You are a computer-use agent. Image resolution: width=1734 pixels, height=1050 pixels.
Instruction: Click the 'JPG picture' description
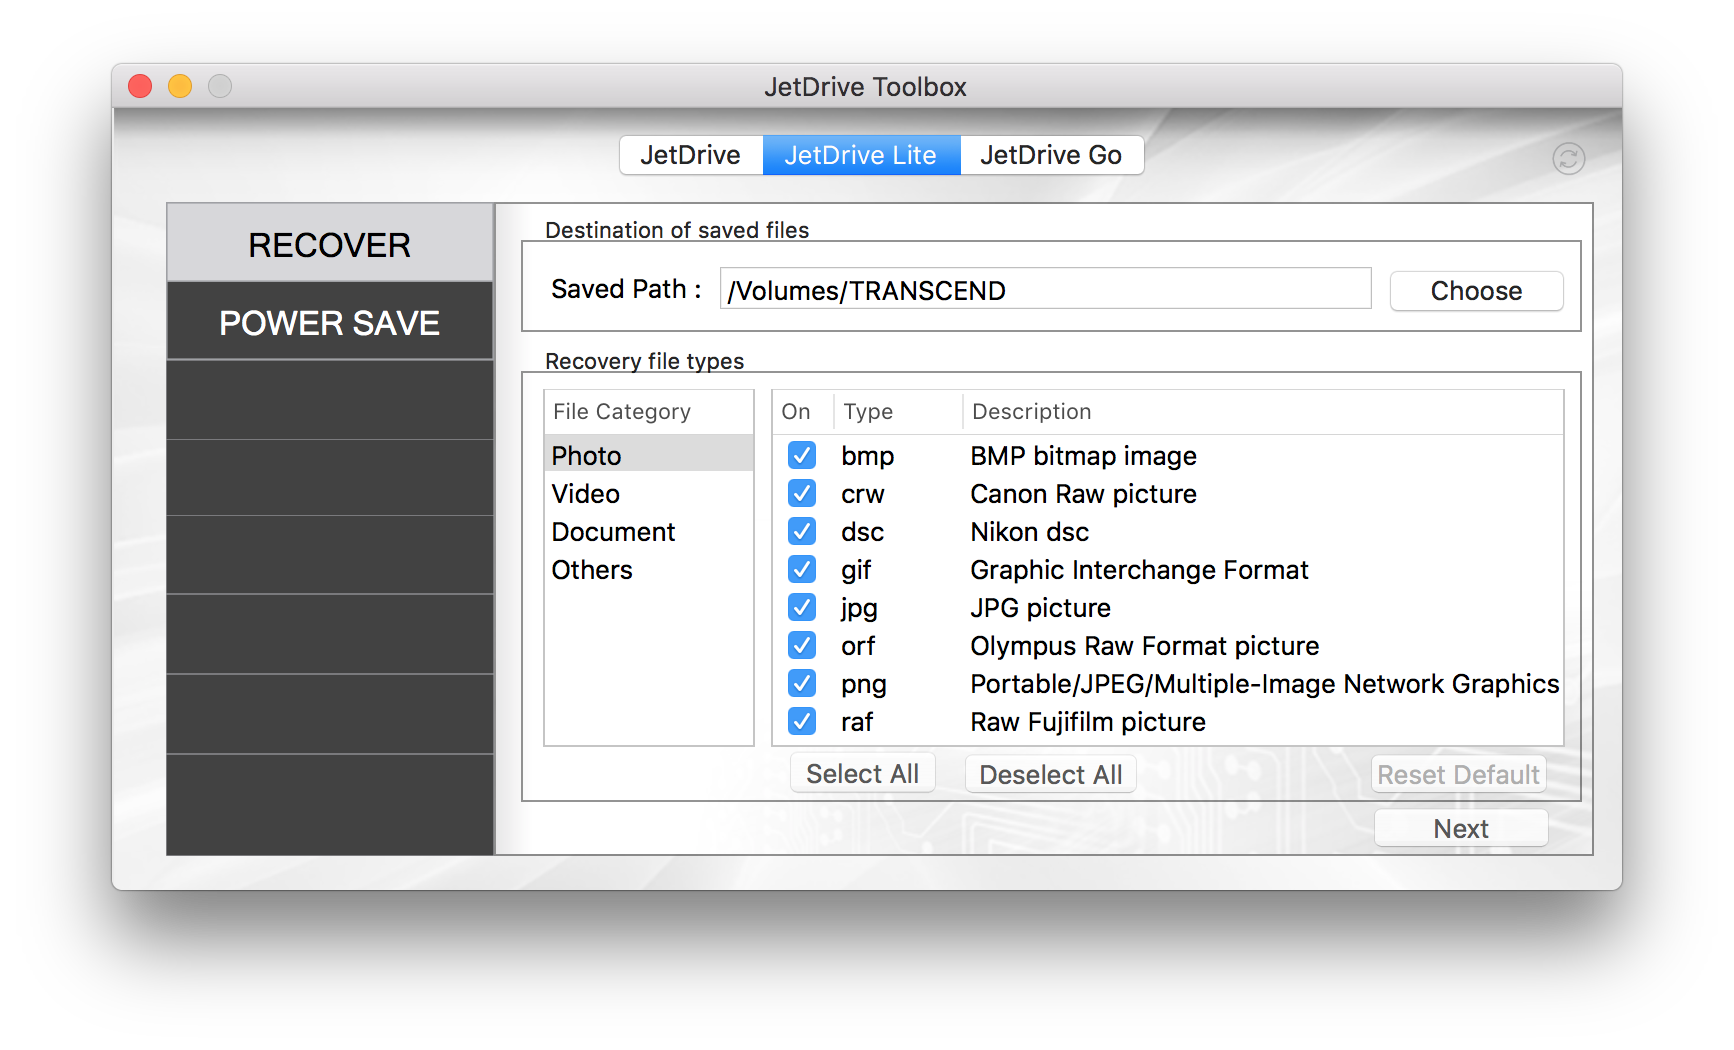[1040, 608]
